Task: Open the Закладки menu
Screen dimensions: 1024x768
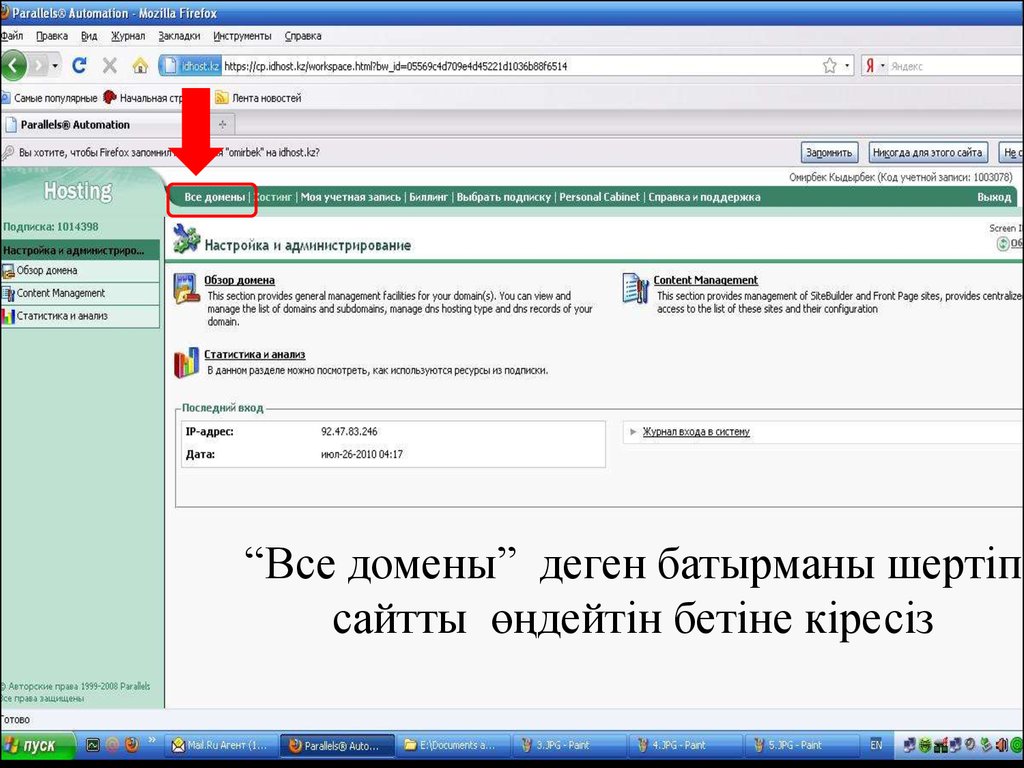Action: click(x=179, y=36)
